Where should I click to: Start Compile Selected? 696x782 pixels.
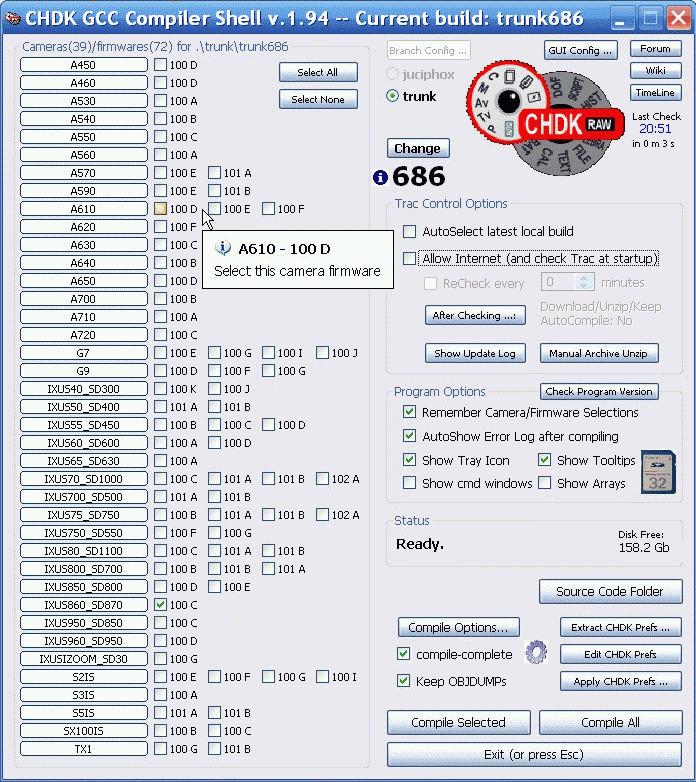click(459, 723)
